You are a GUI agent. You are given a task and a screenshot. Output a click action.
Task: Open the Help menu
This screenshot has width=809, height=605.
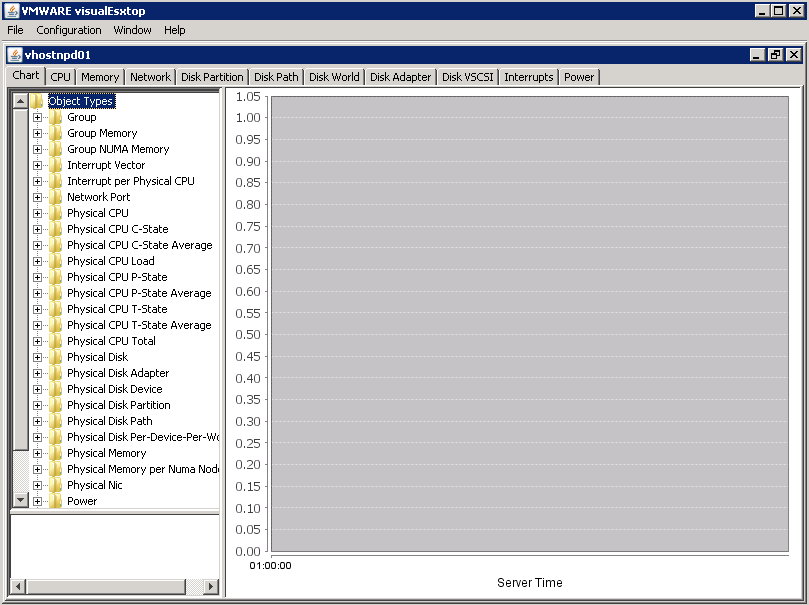pyautogui.click(x=174, y=30)
